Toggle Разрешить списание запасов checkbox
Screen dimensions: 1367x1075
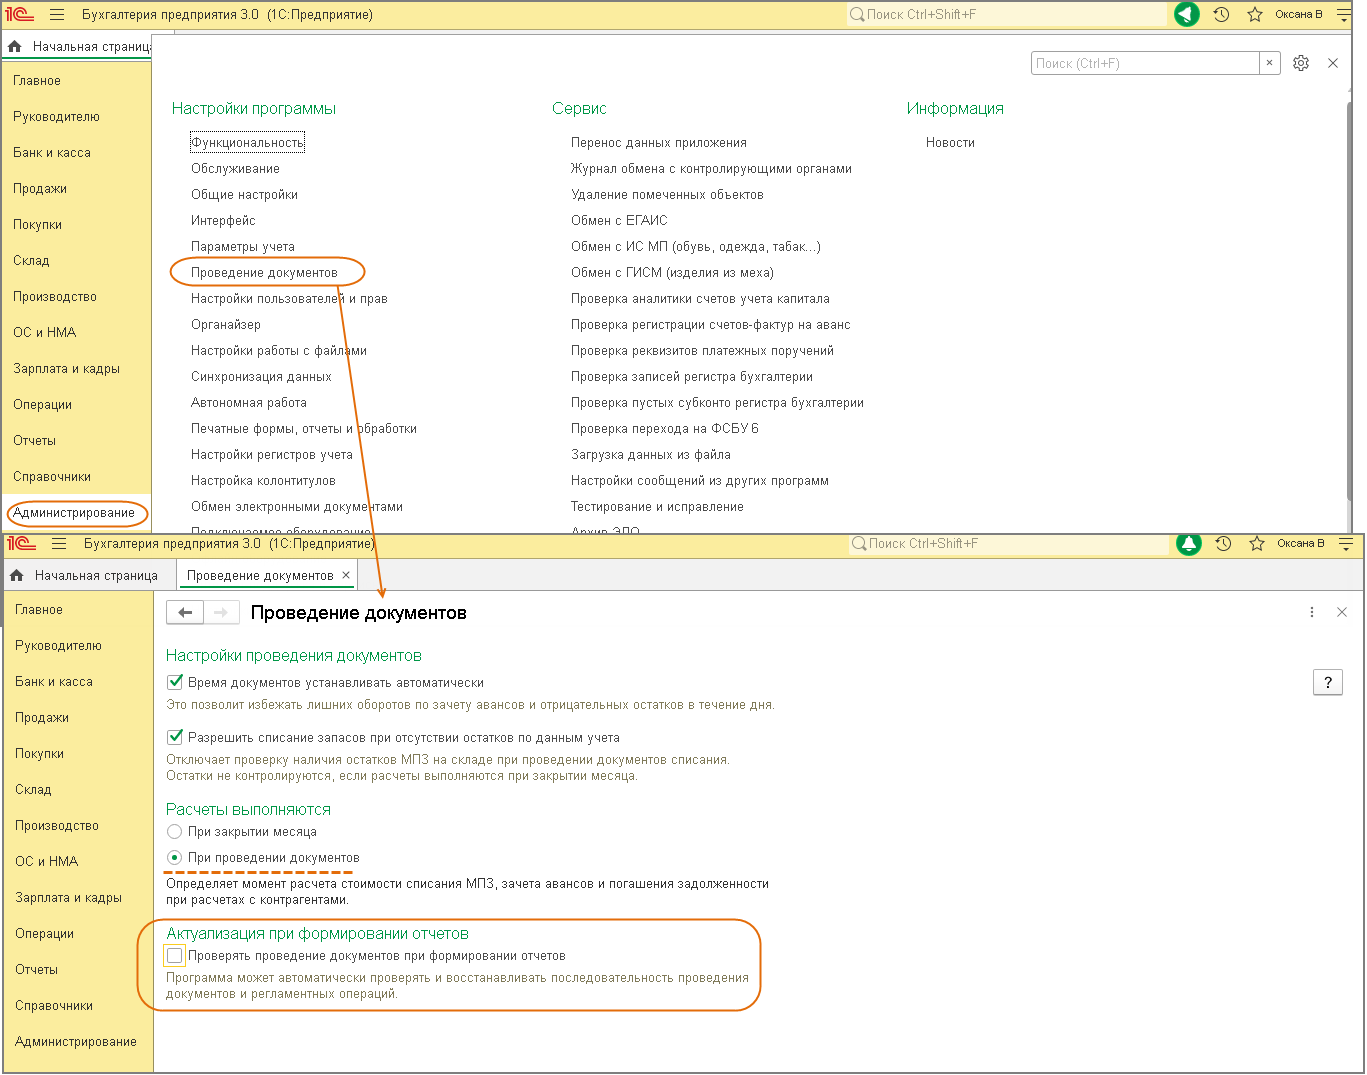[x=175, y=738]
